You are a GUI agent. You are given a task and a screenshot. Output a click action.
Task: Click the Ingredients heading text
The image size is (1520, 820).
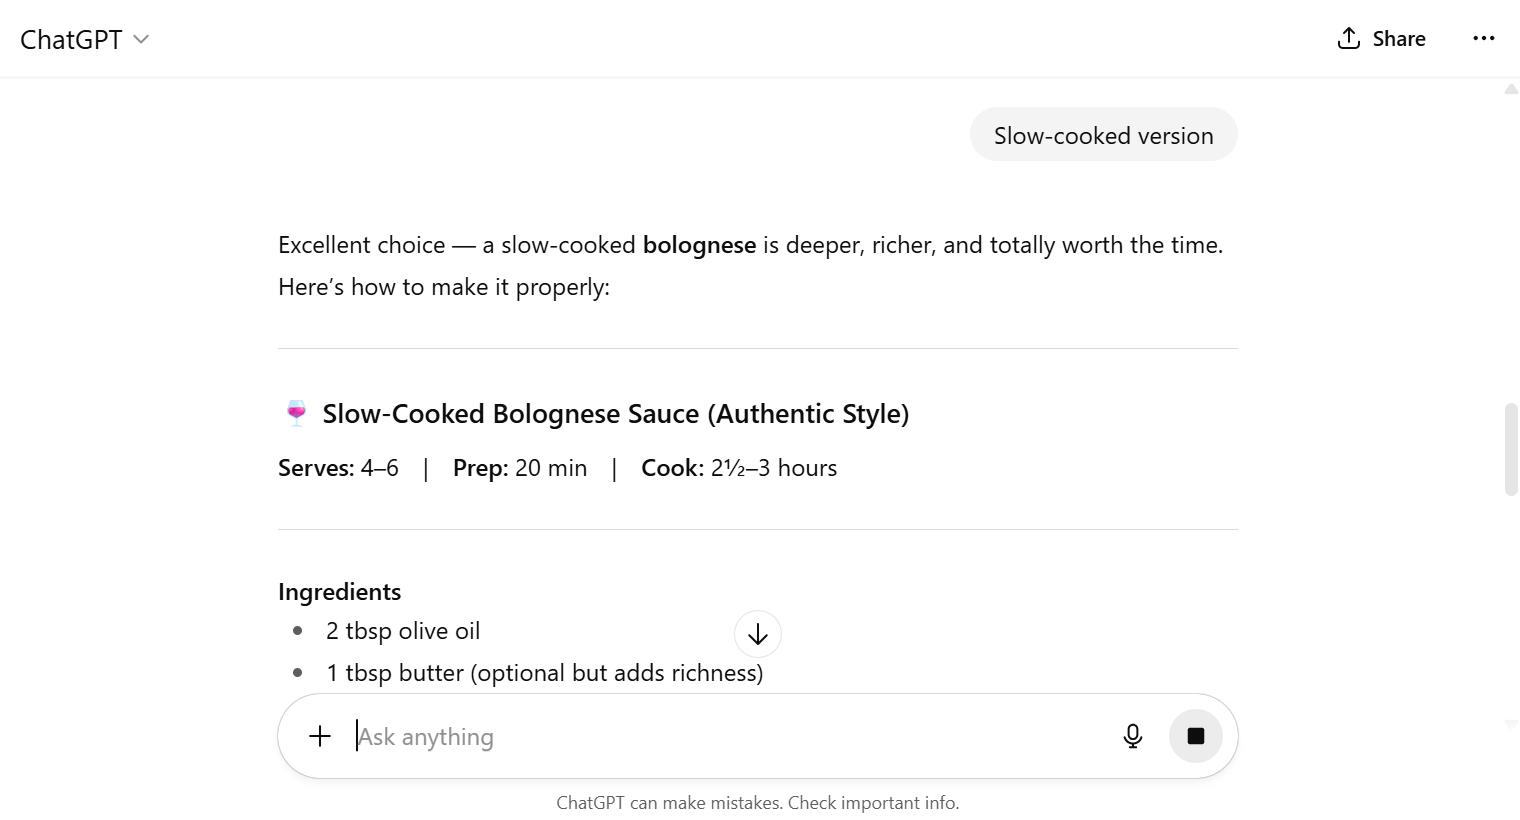pyautogui.click(x=339, y=591)
